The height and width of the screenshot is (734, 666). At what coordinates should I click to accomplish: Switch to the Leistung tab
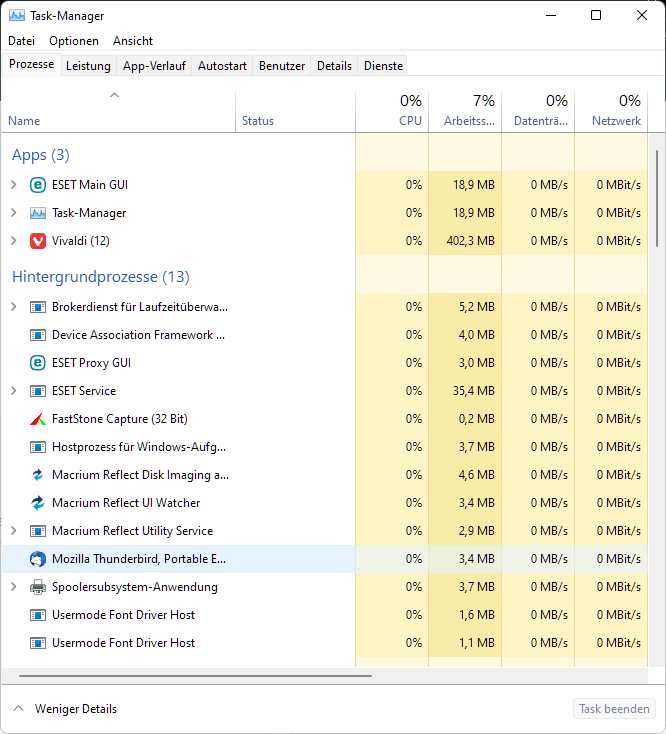pyautogui.click(x=88, y=66)
